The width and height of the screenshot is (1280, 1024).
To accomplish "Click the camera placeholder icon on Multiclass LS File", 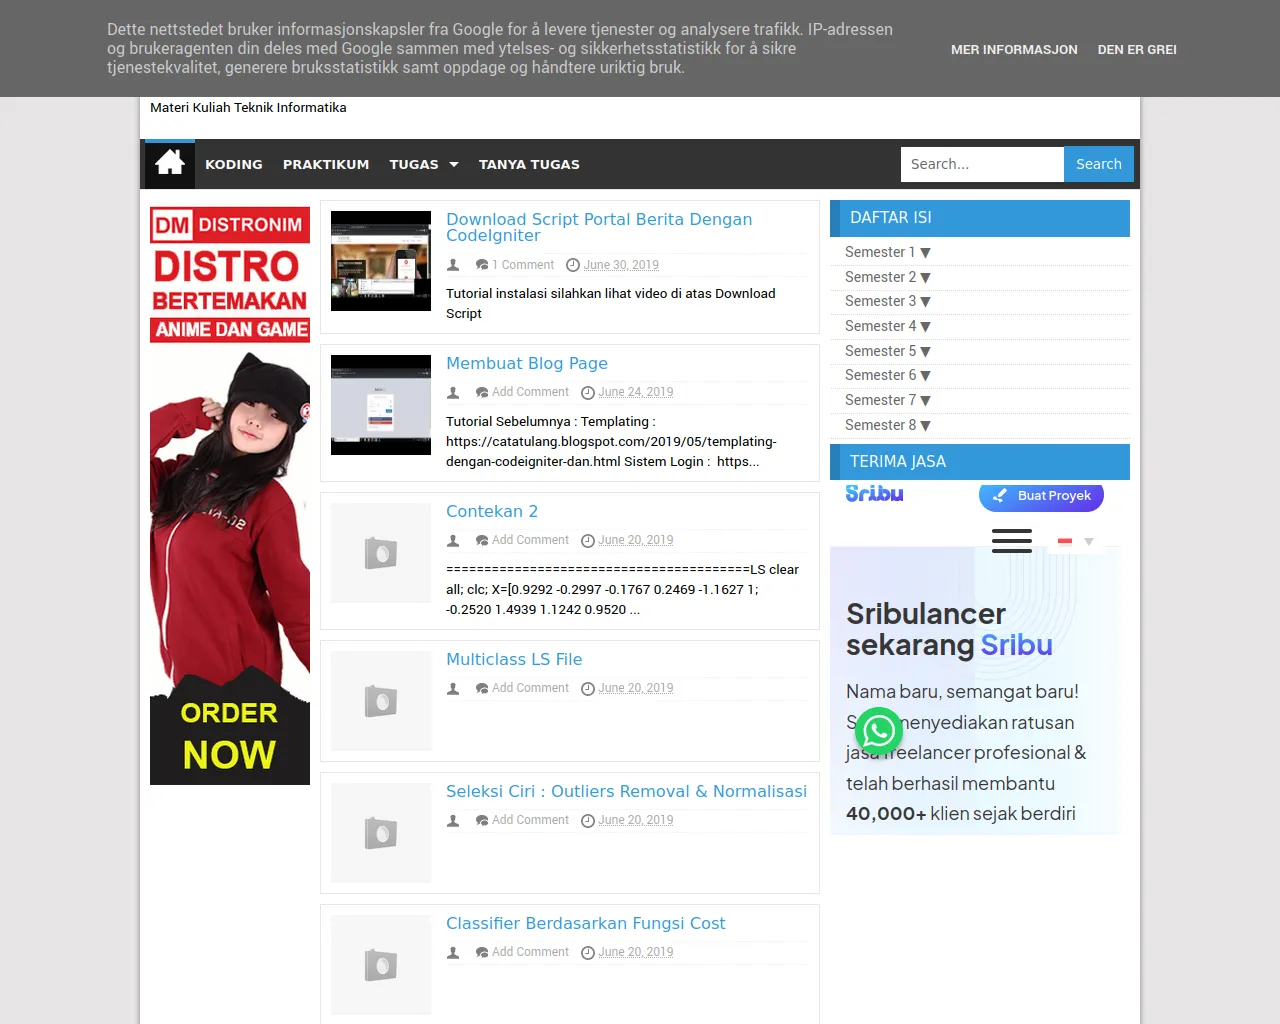I will pyautogui.click(x=380, y=701).
